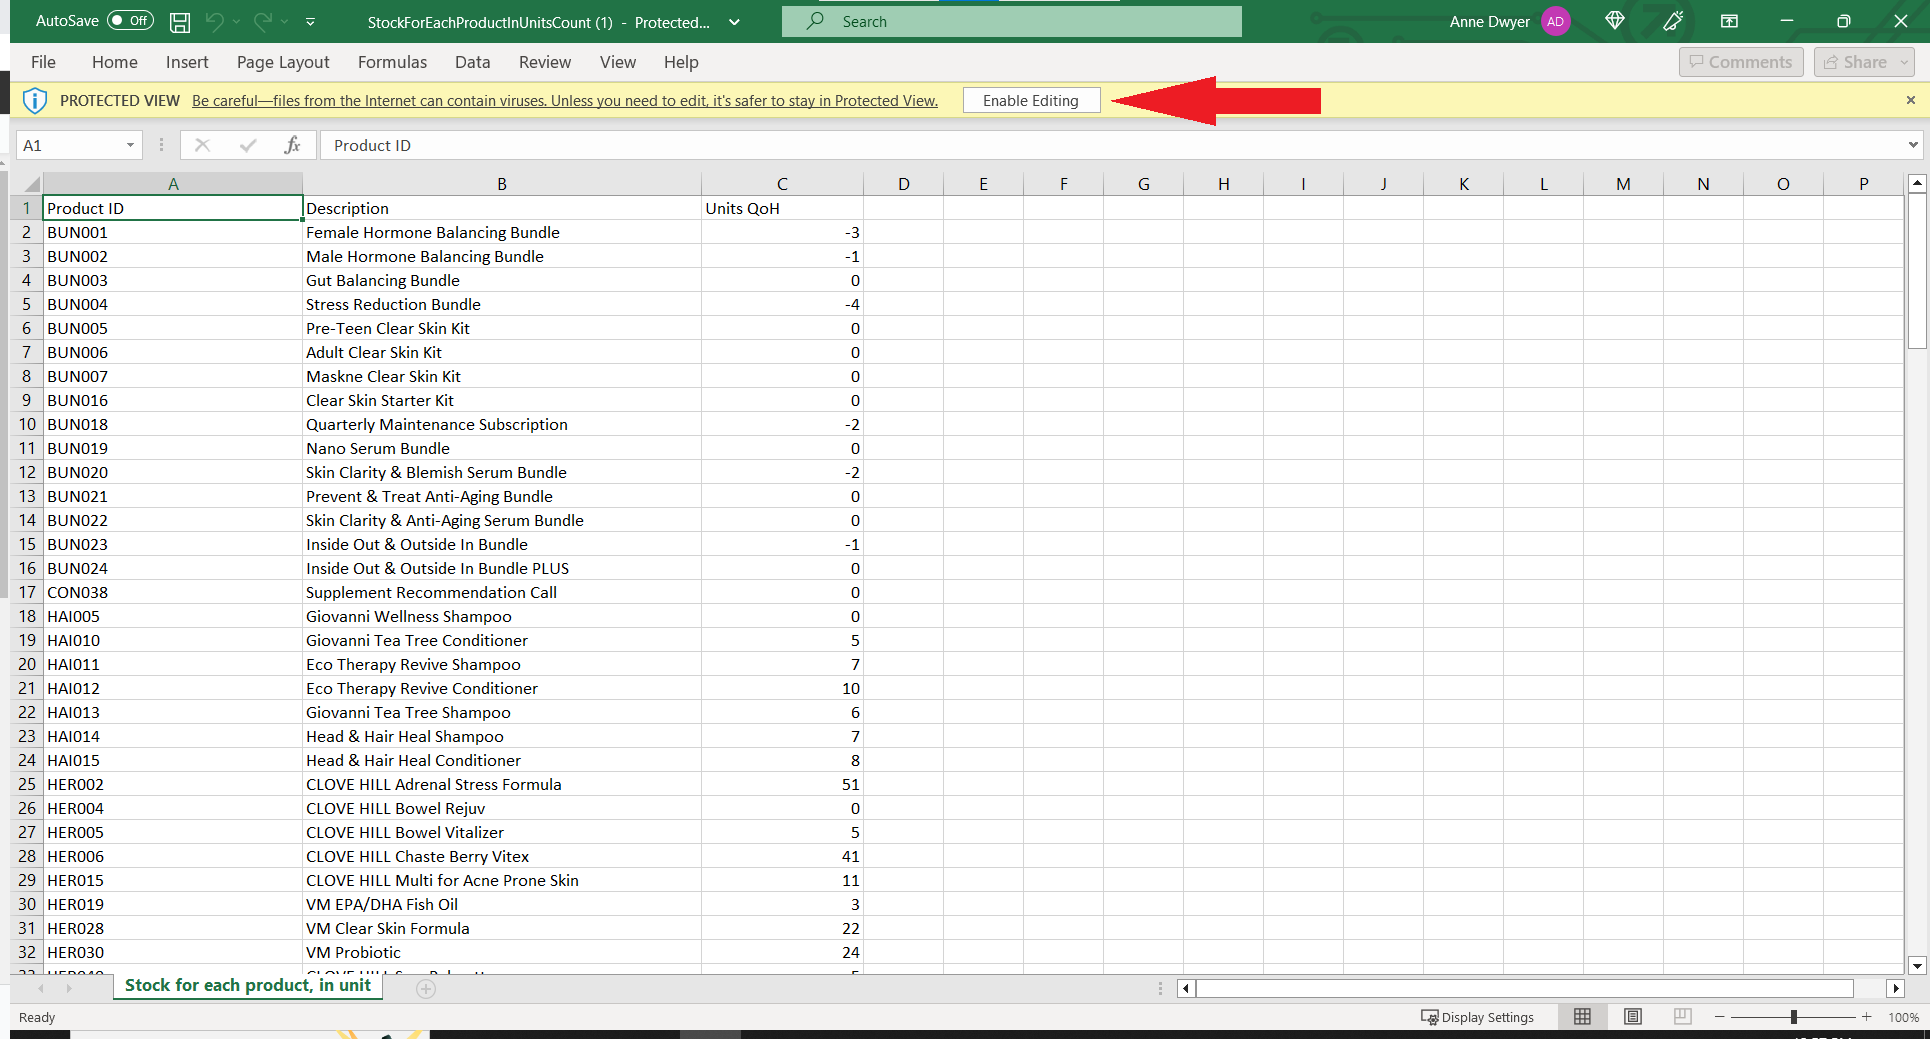
Task: Select cell VM Probiotic
Action: pos(502,952)
